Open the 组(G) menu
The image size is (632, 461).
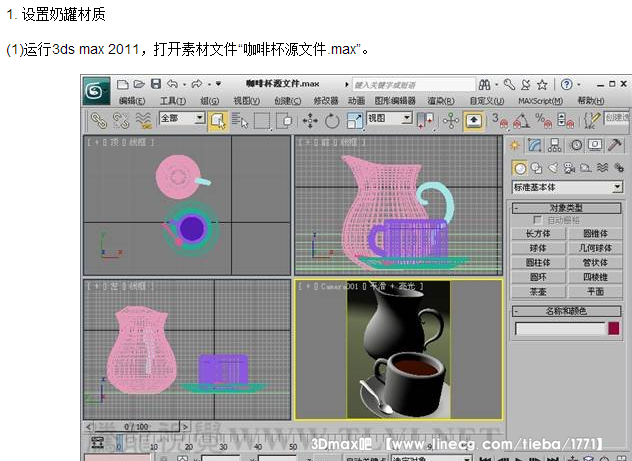point(210,101)
